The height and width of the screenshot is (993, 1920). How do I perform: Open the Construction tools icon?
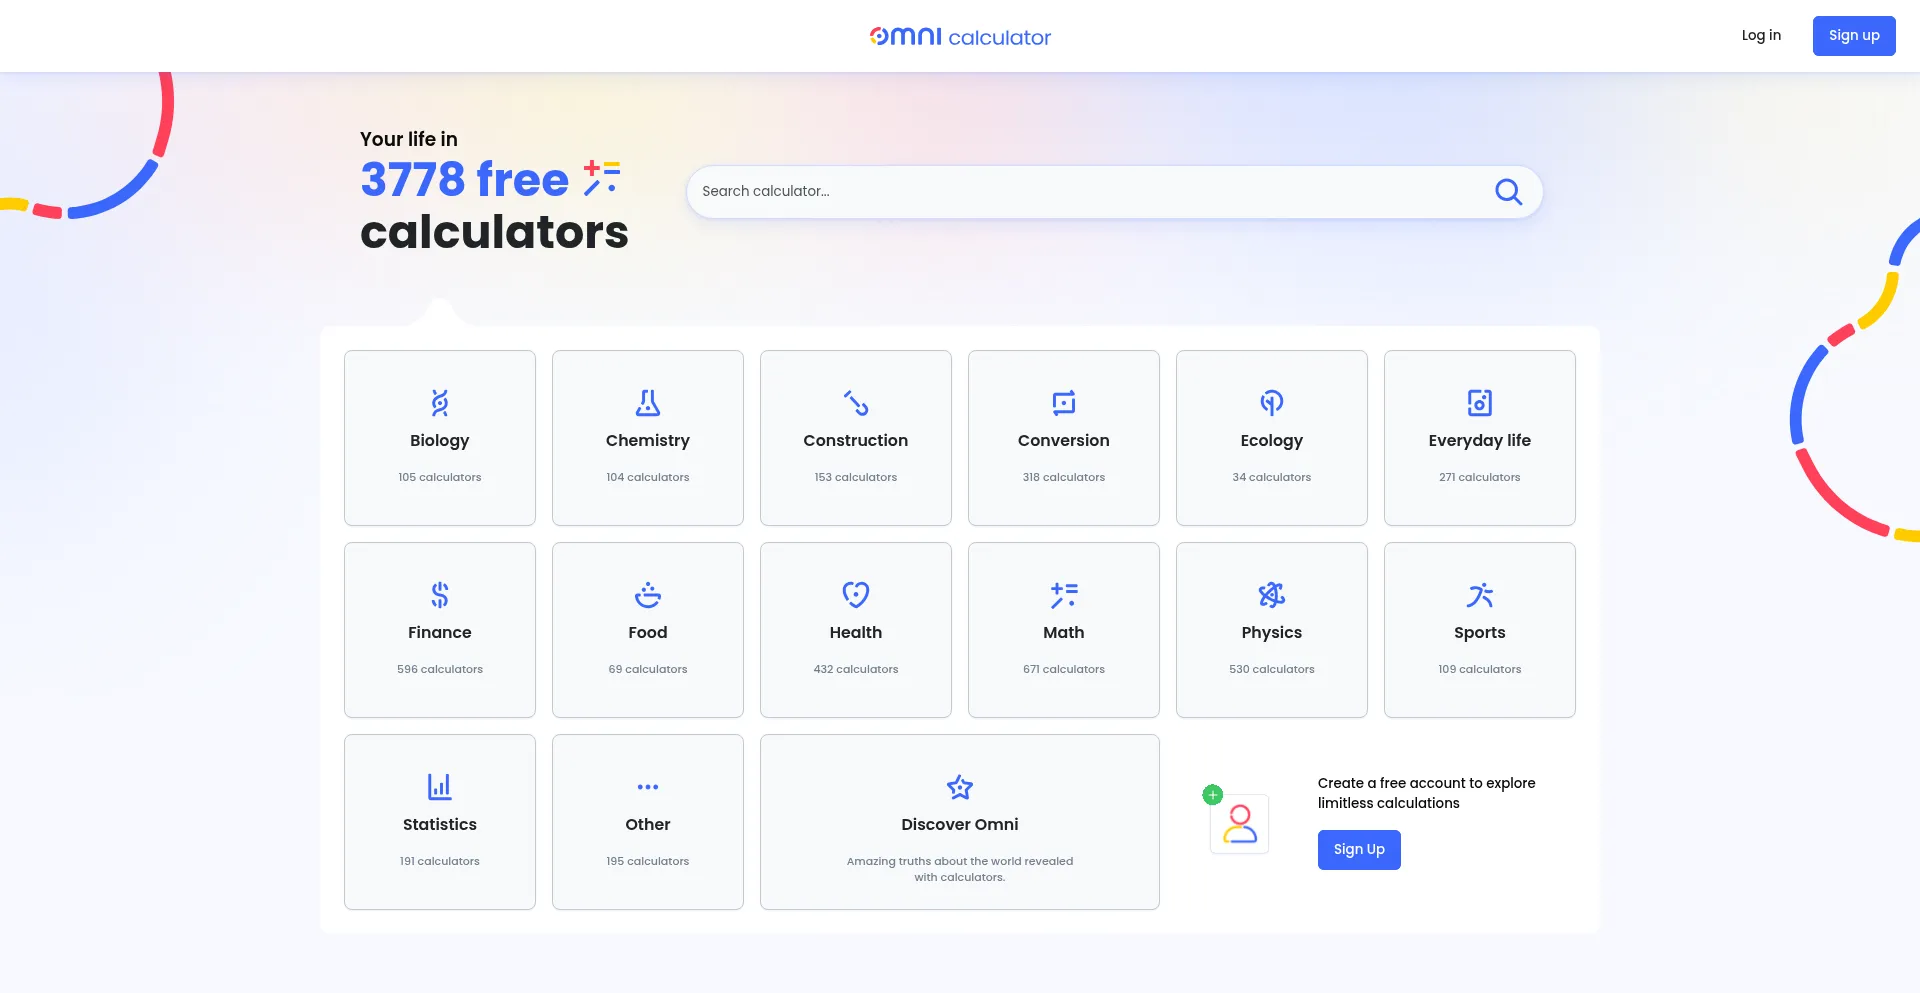pyautogui.click(x=855, y=403)
